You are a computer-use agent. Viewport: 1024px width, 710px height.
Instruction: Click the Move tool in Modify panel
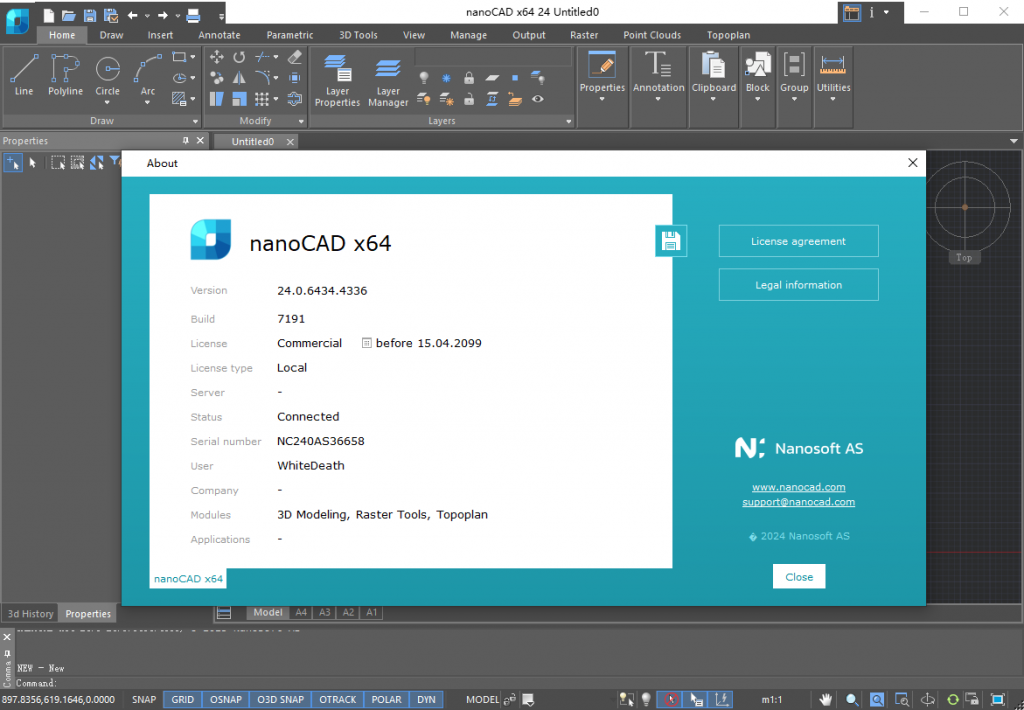(x=217, y=57)
